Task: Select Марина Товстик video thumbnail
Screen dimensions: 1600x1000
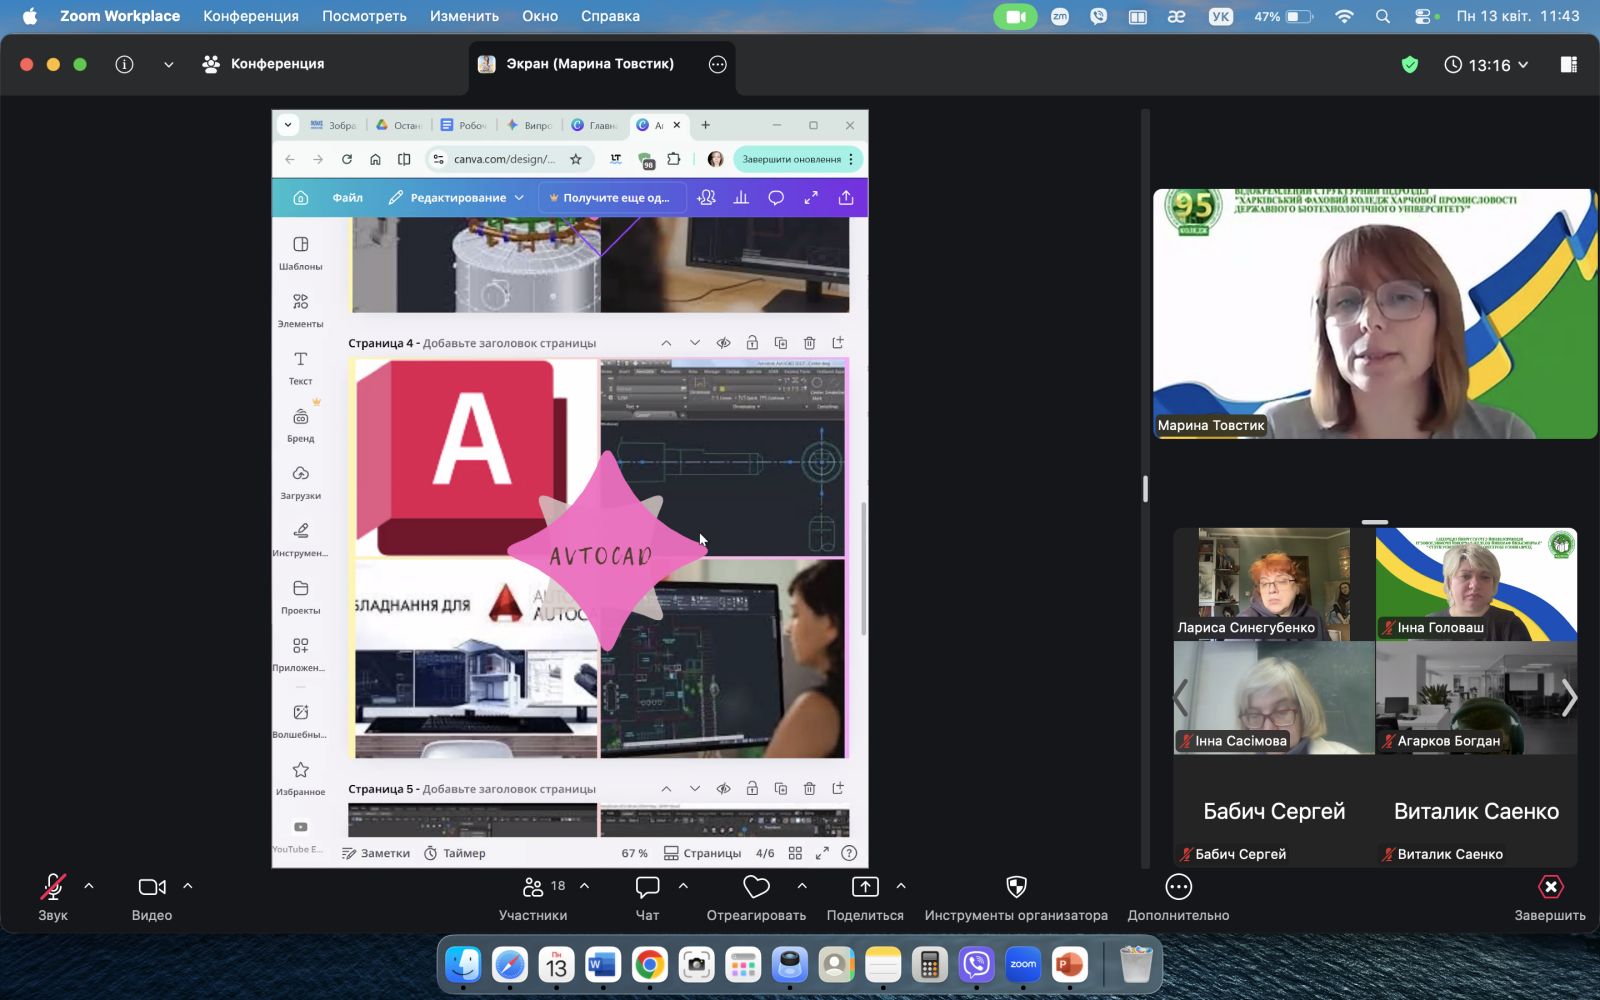Action: [1374, 314]
